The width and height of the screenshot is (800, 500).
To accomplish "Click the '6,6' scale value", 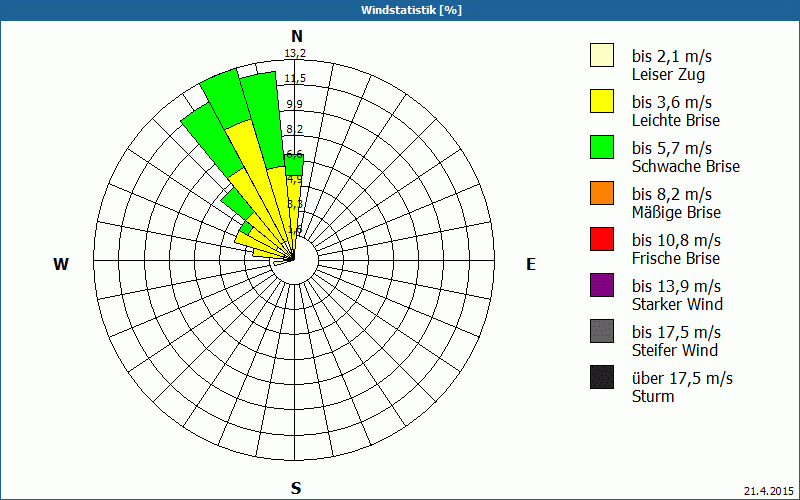I will coord(294,154).
